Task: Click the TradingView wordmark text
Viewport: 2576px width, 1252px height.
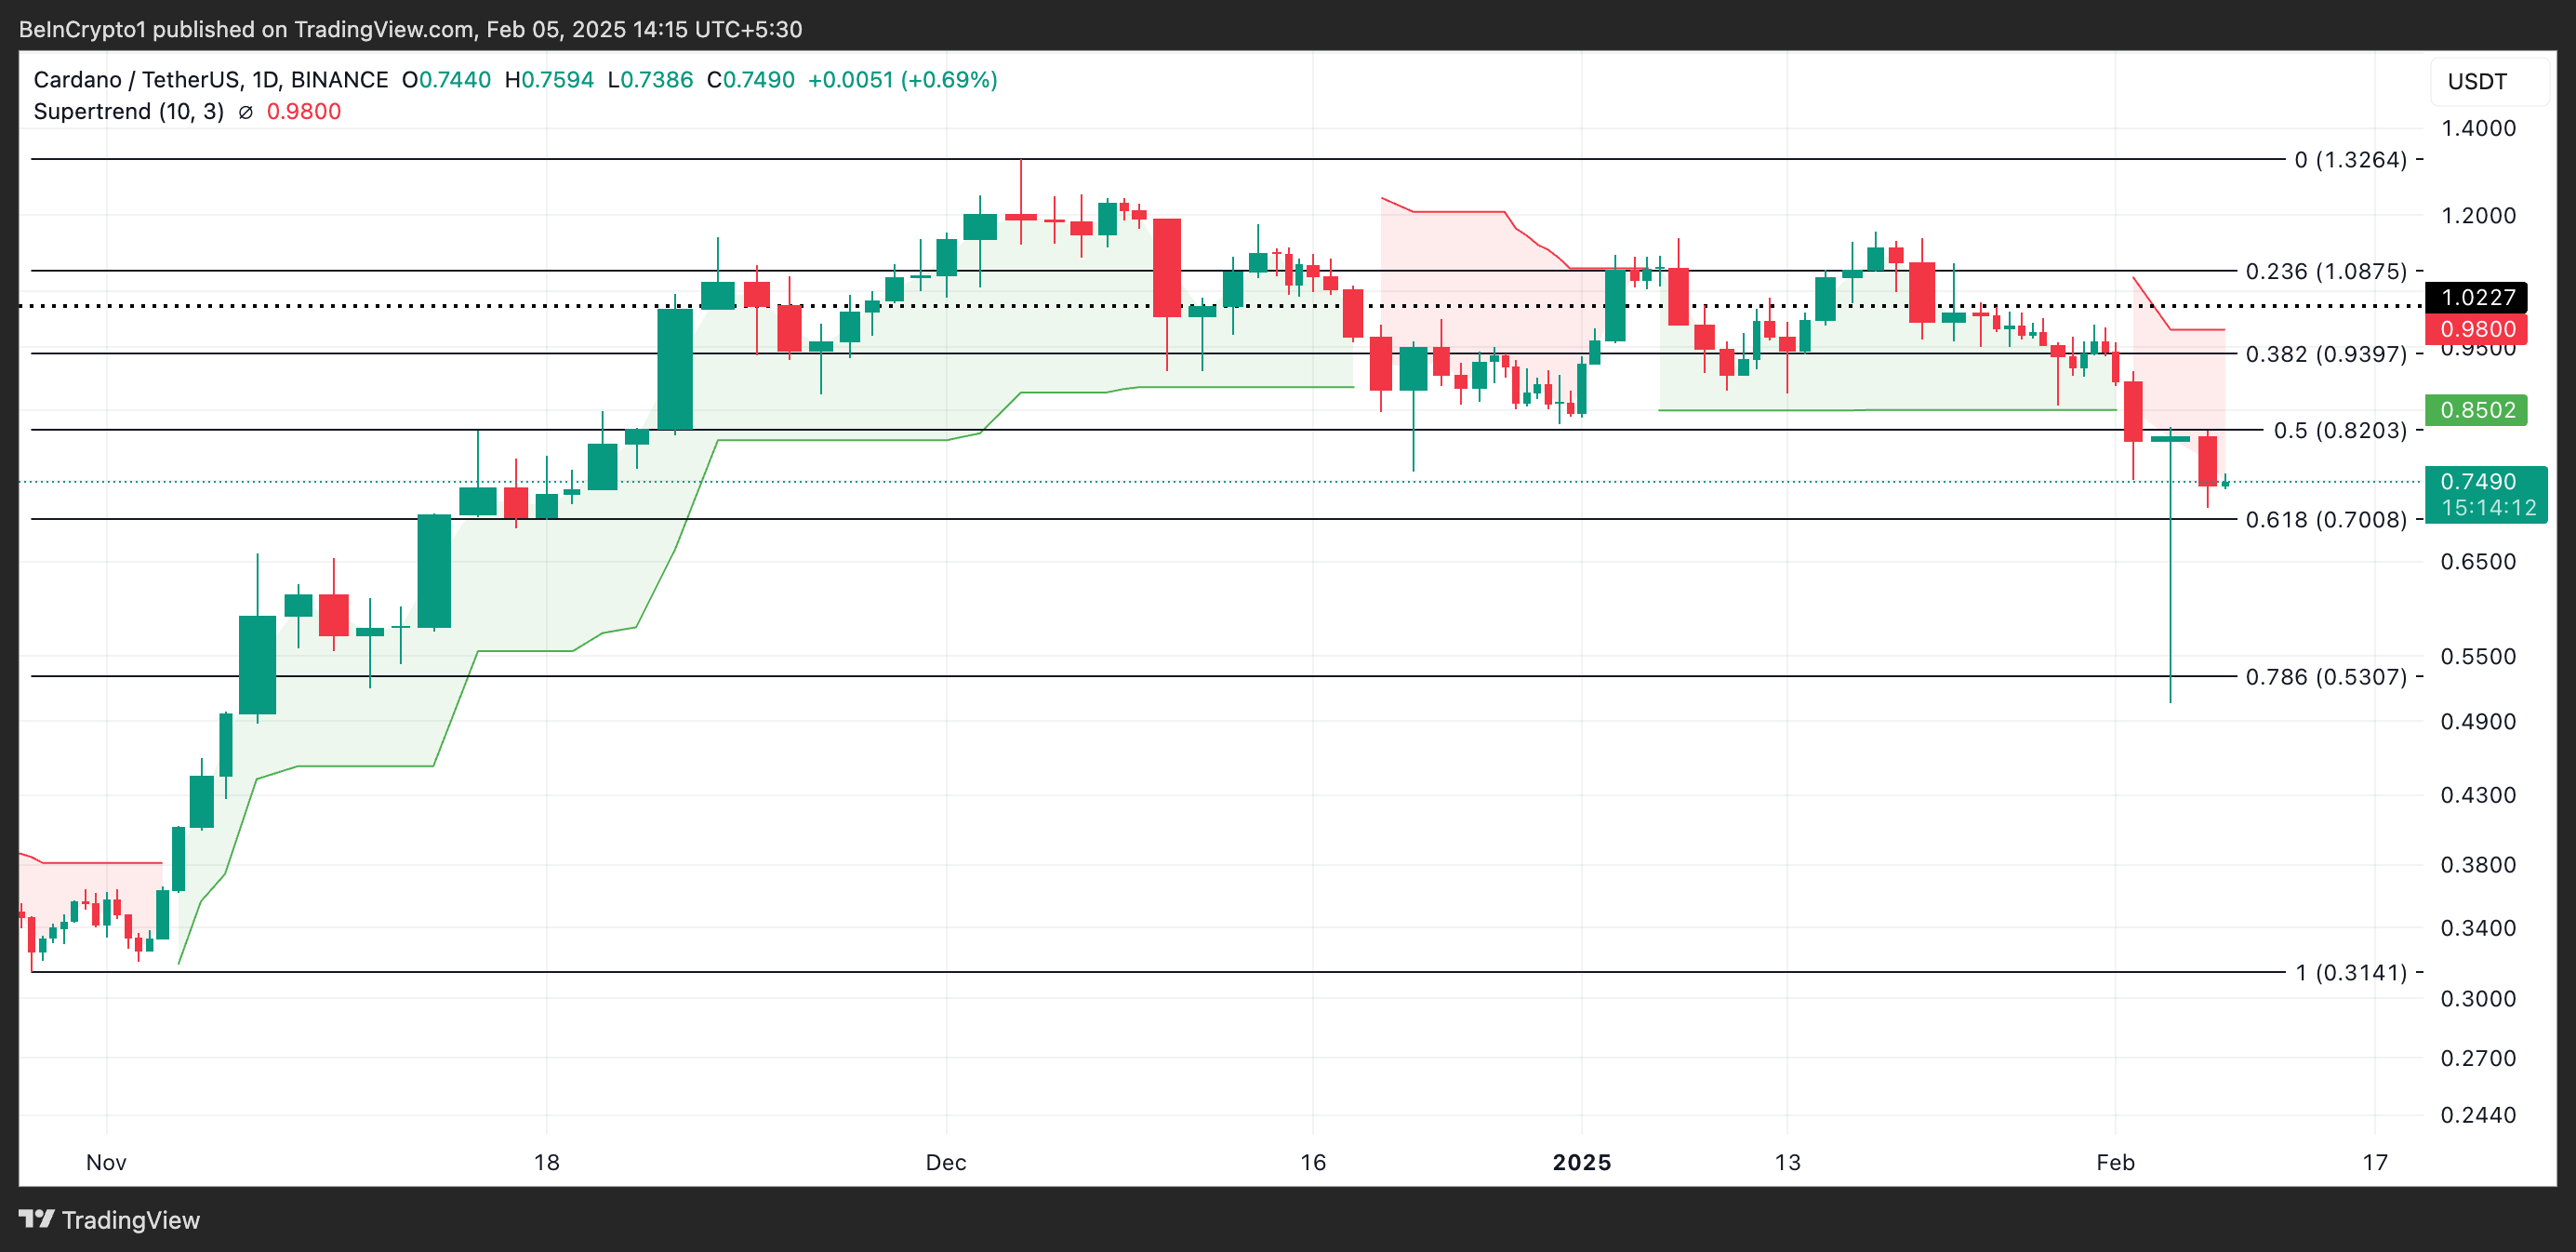Action: (131, 1220)
